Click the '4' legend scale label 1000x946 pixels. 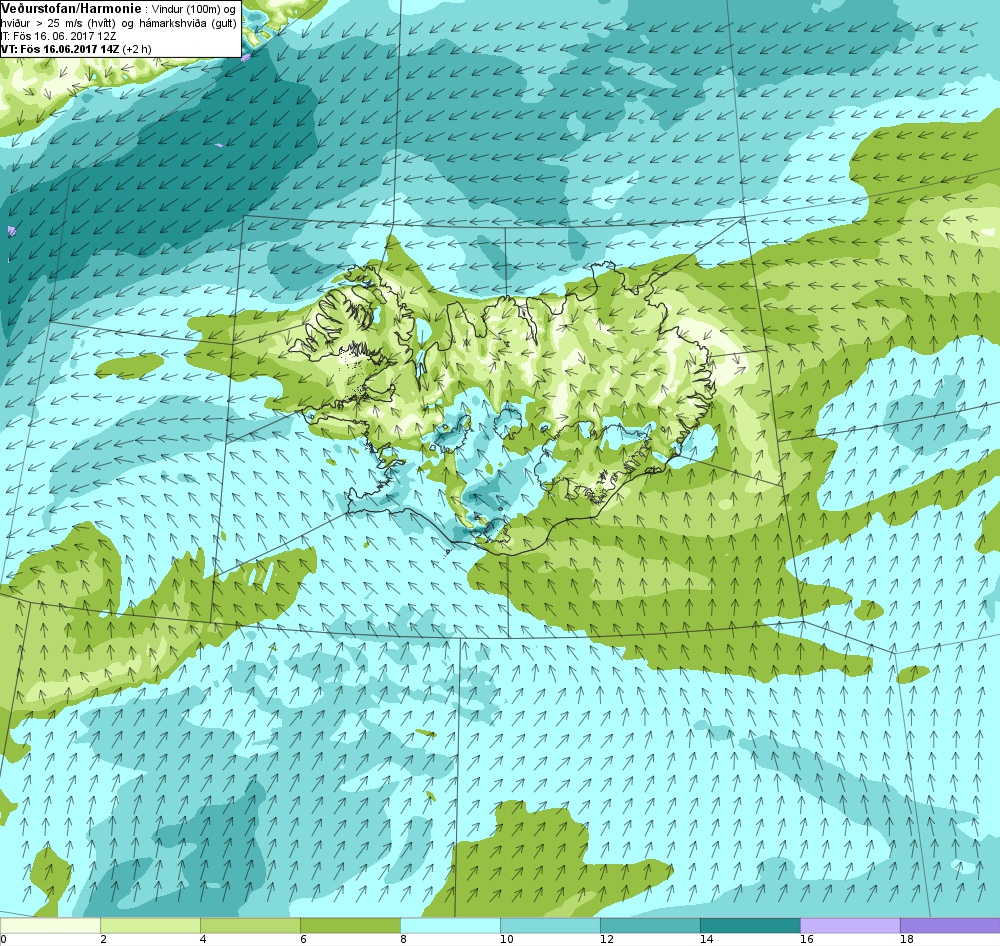[203, 939]
